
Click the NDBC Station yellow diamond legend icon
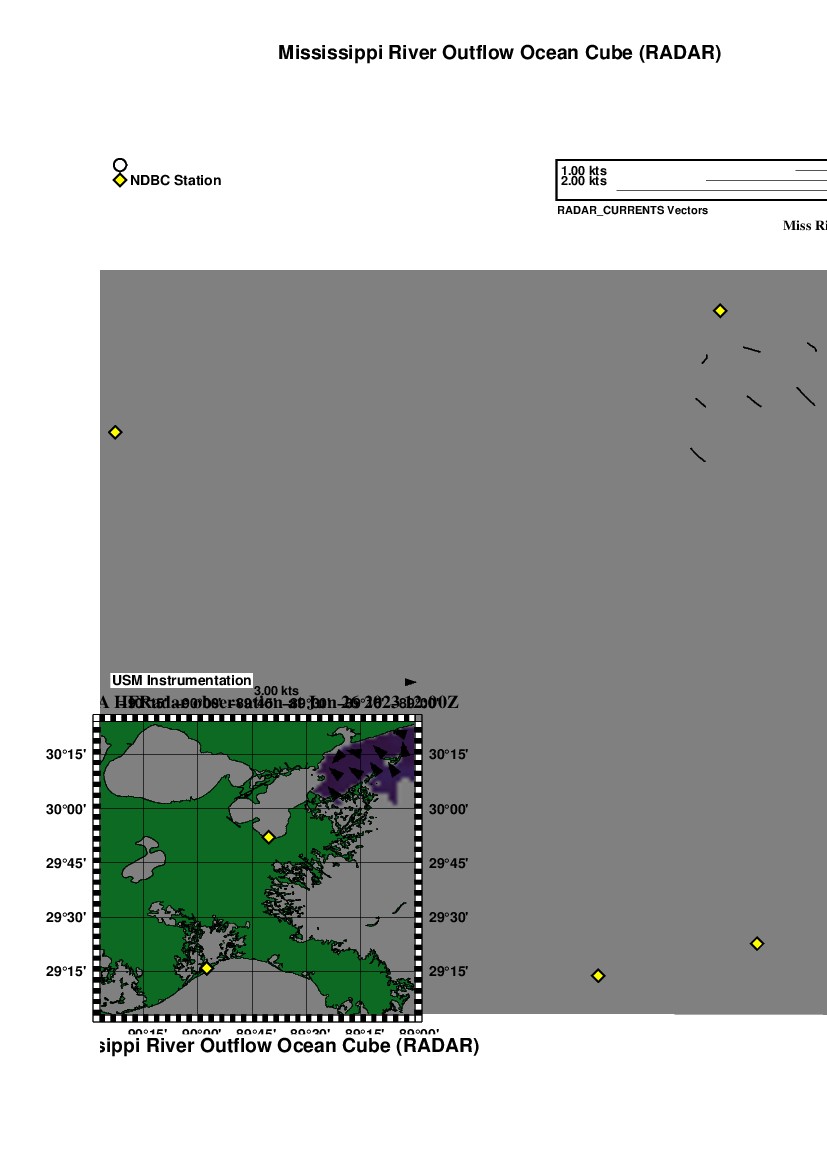[120, 180]
